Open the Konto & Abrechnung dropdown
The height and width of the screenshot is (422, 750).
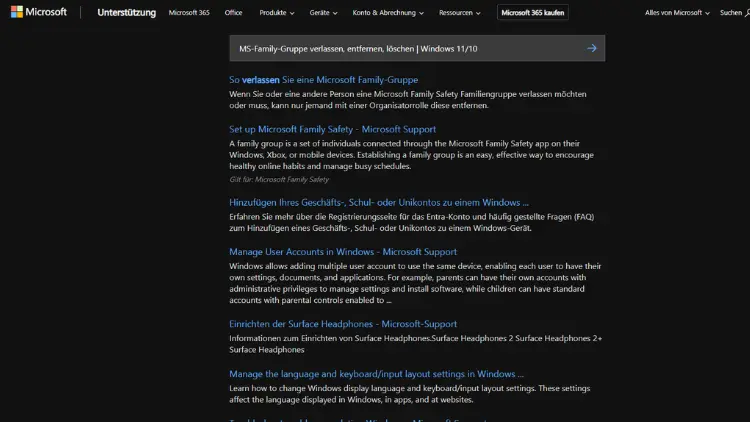coord(388,13)
